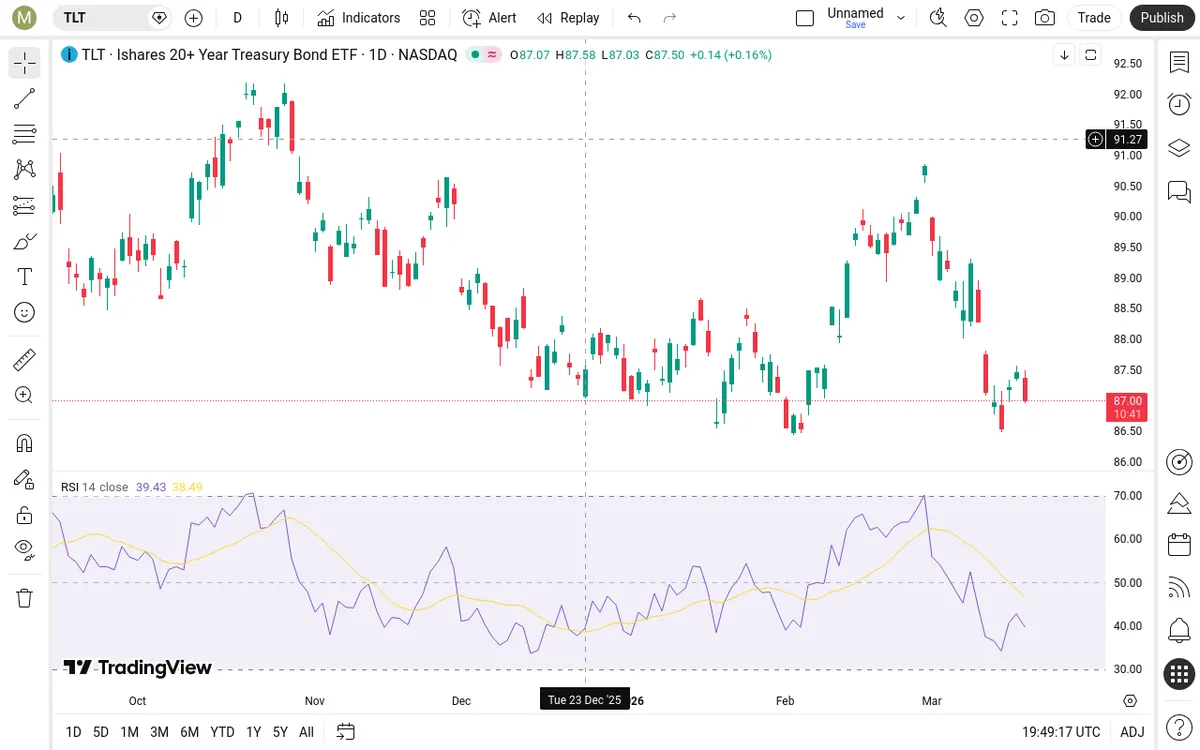Viewport: 1200px width, 750px height.
Task: Open the help center question icon
Action: coord(1179,725)
